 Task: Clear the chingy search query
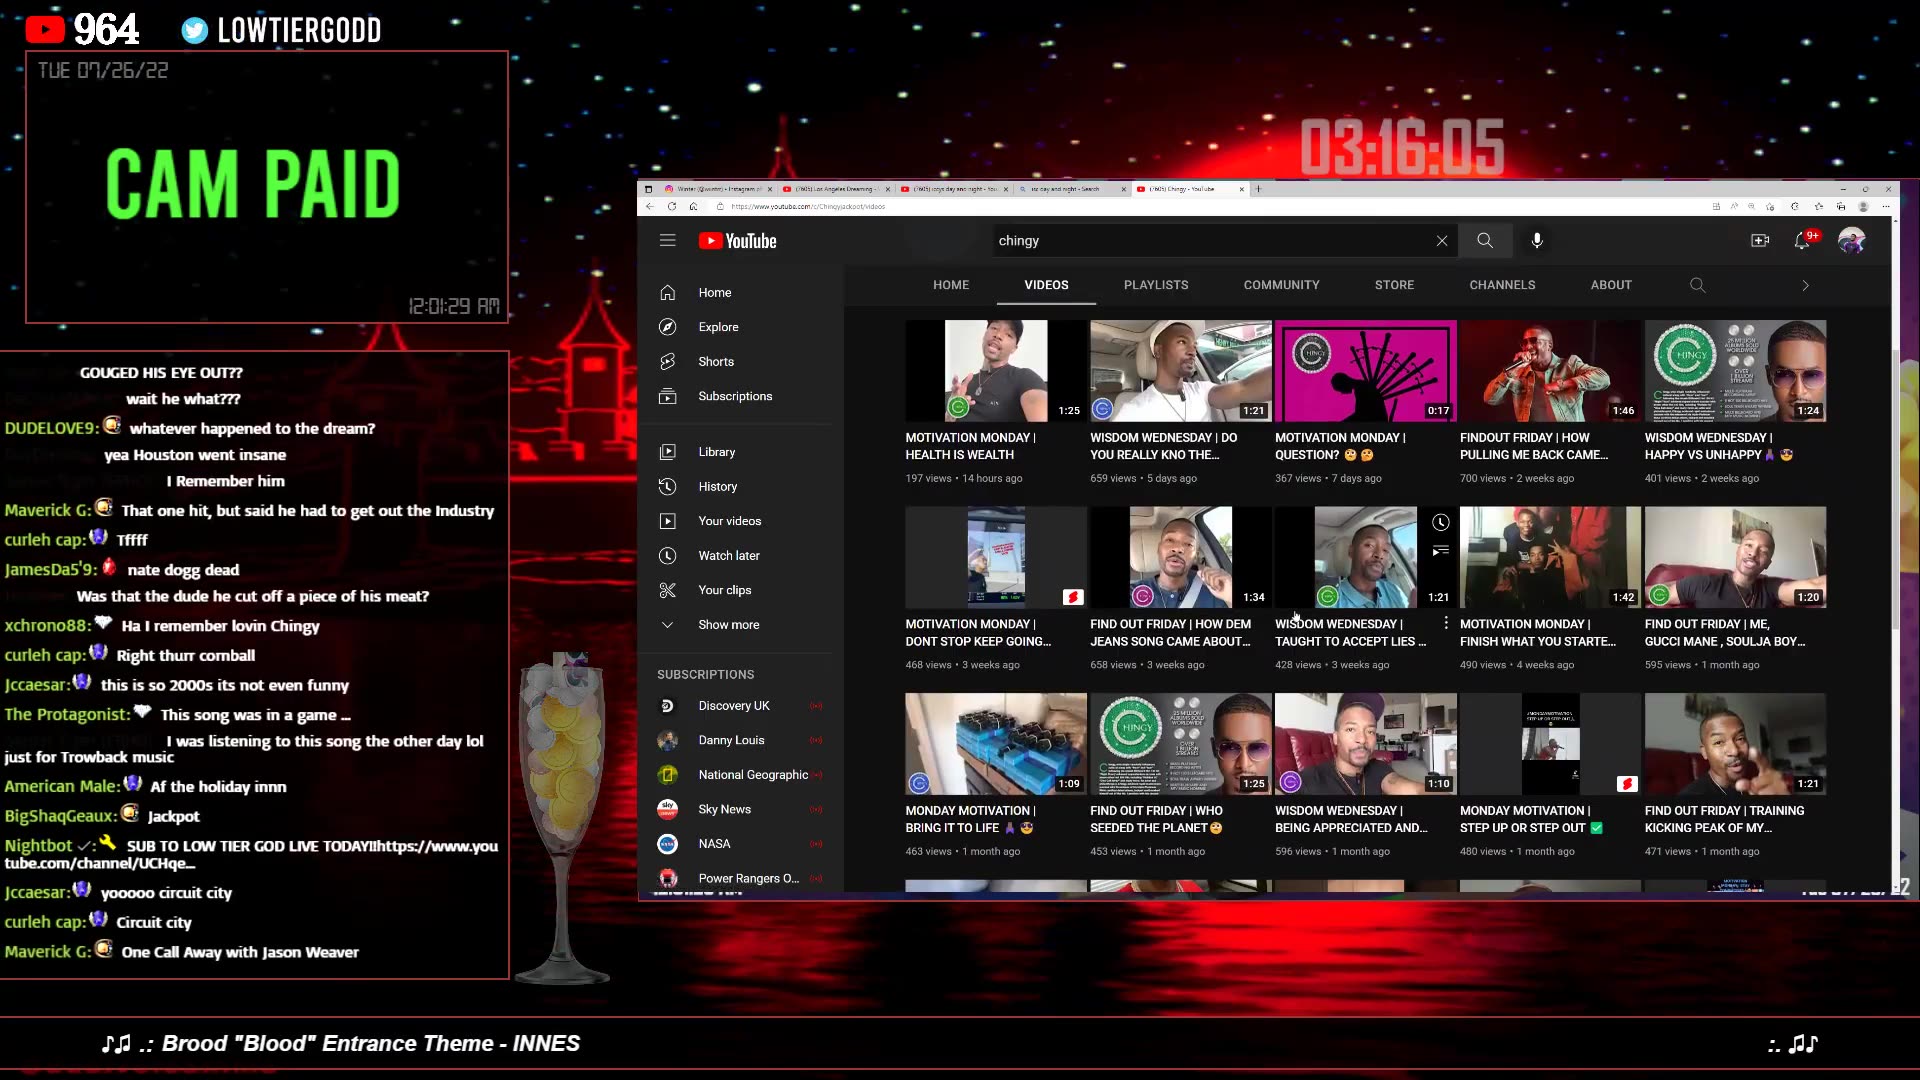coord(1441,240)
